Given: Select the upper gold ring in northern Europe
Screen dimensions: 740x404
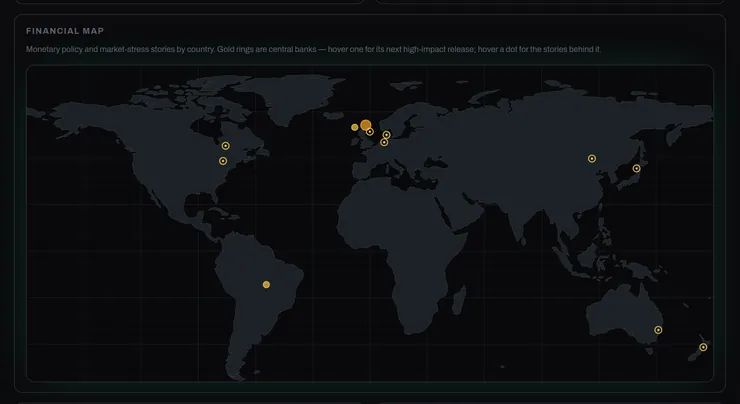Looking at the screenshot, I should pos(387,135).
